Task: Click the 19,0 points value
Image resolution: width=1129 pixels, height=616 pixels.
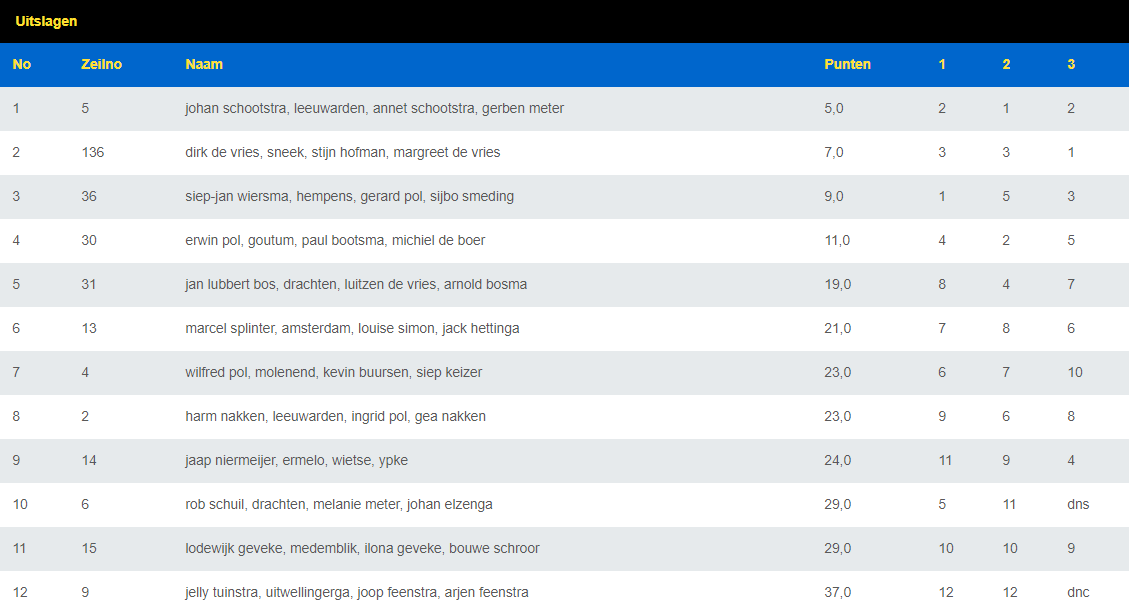Action: tap(837, 284)
